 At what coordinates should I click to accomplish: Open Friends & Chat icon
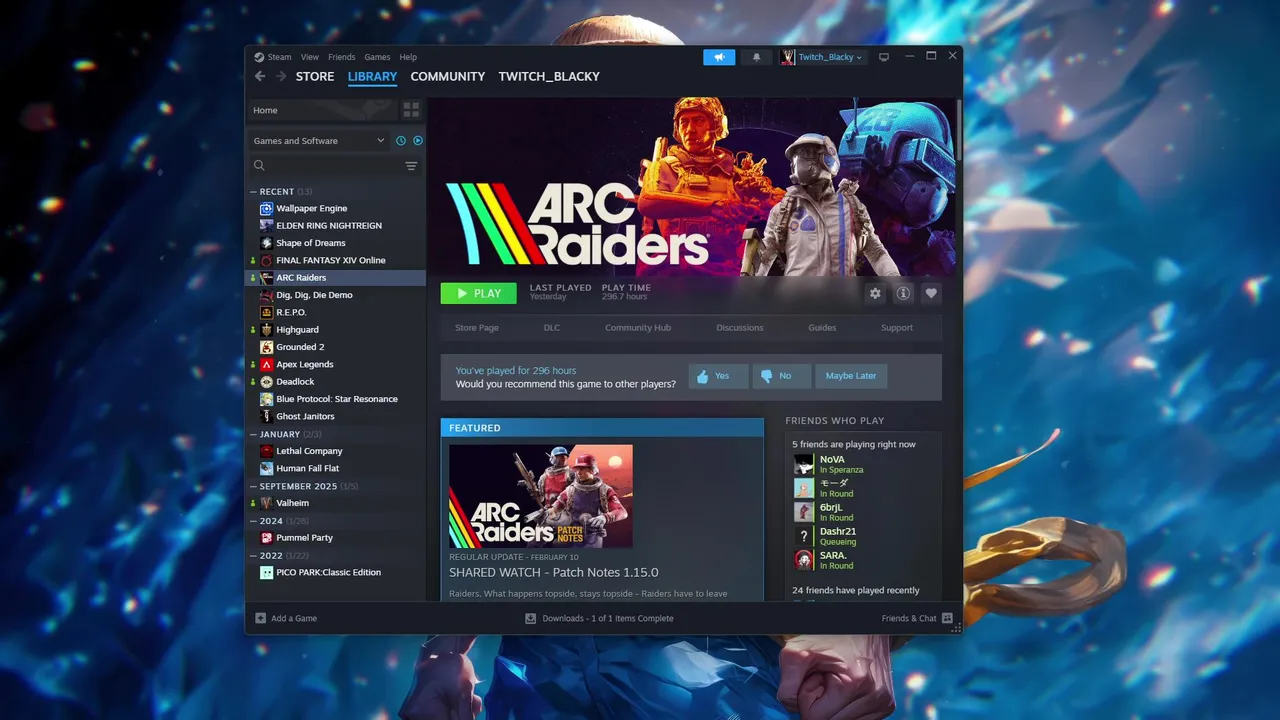(947, 618)
